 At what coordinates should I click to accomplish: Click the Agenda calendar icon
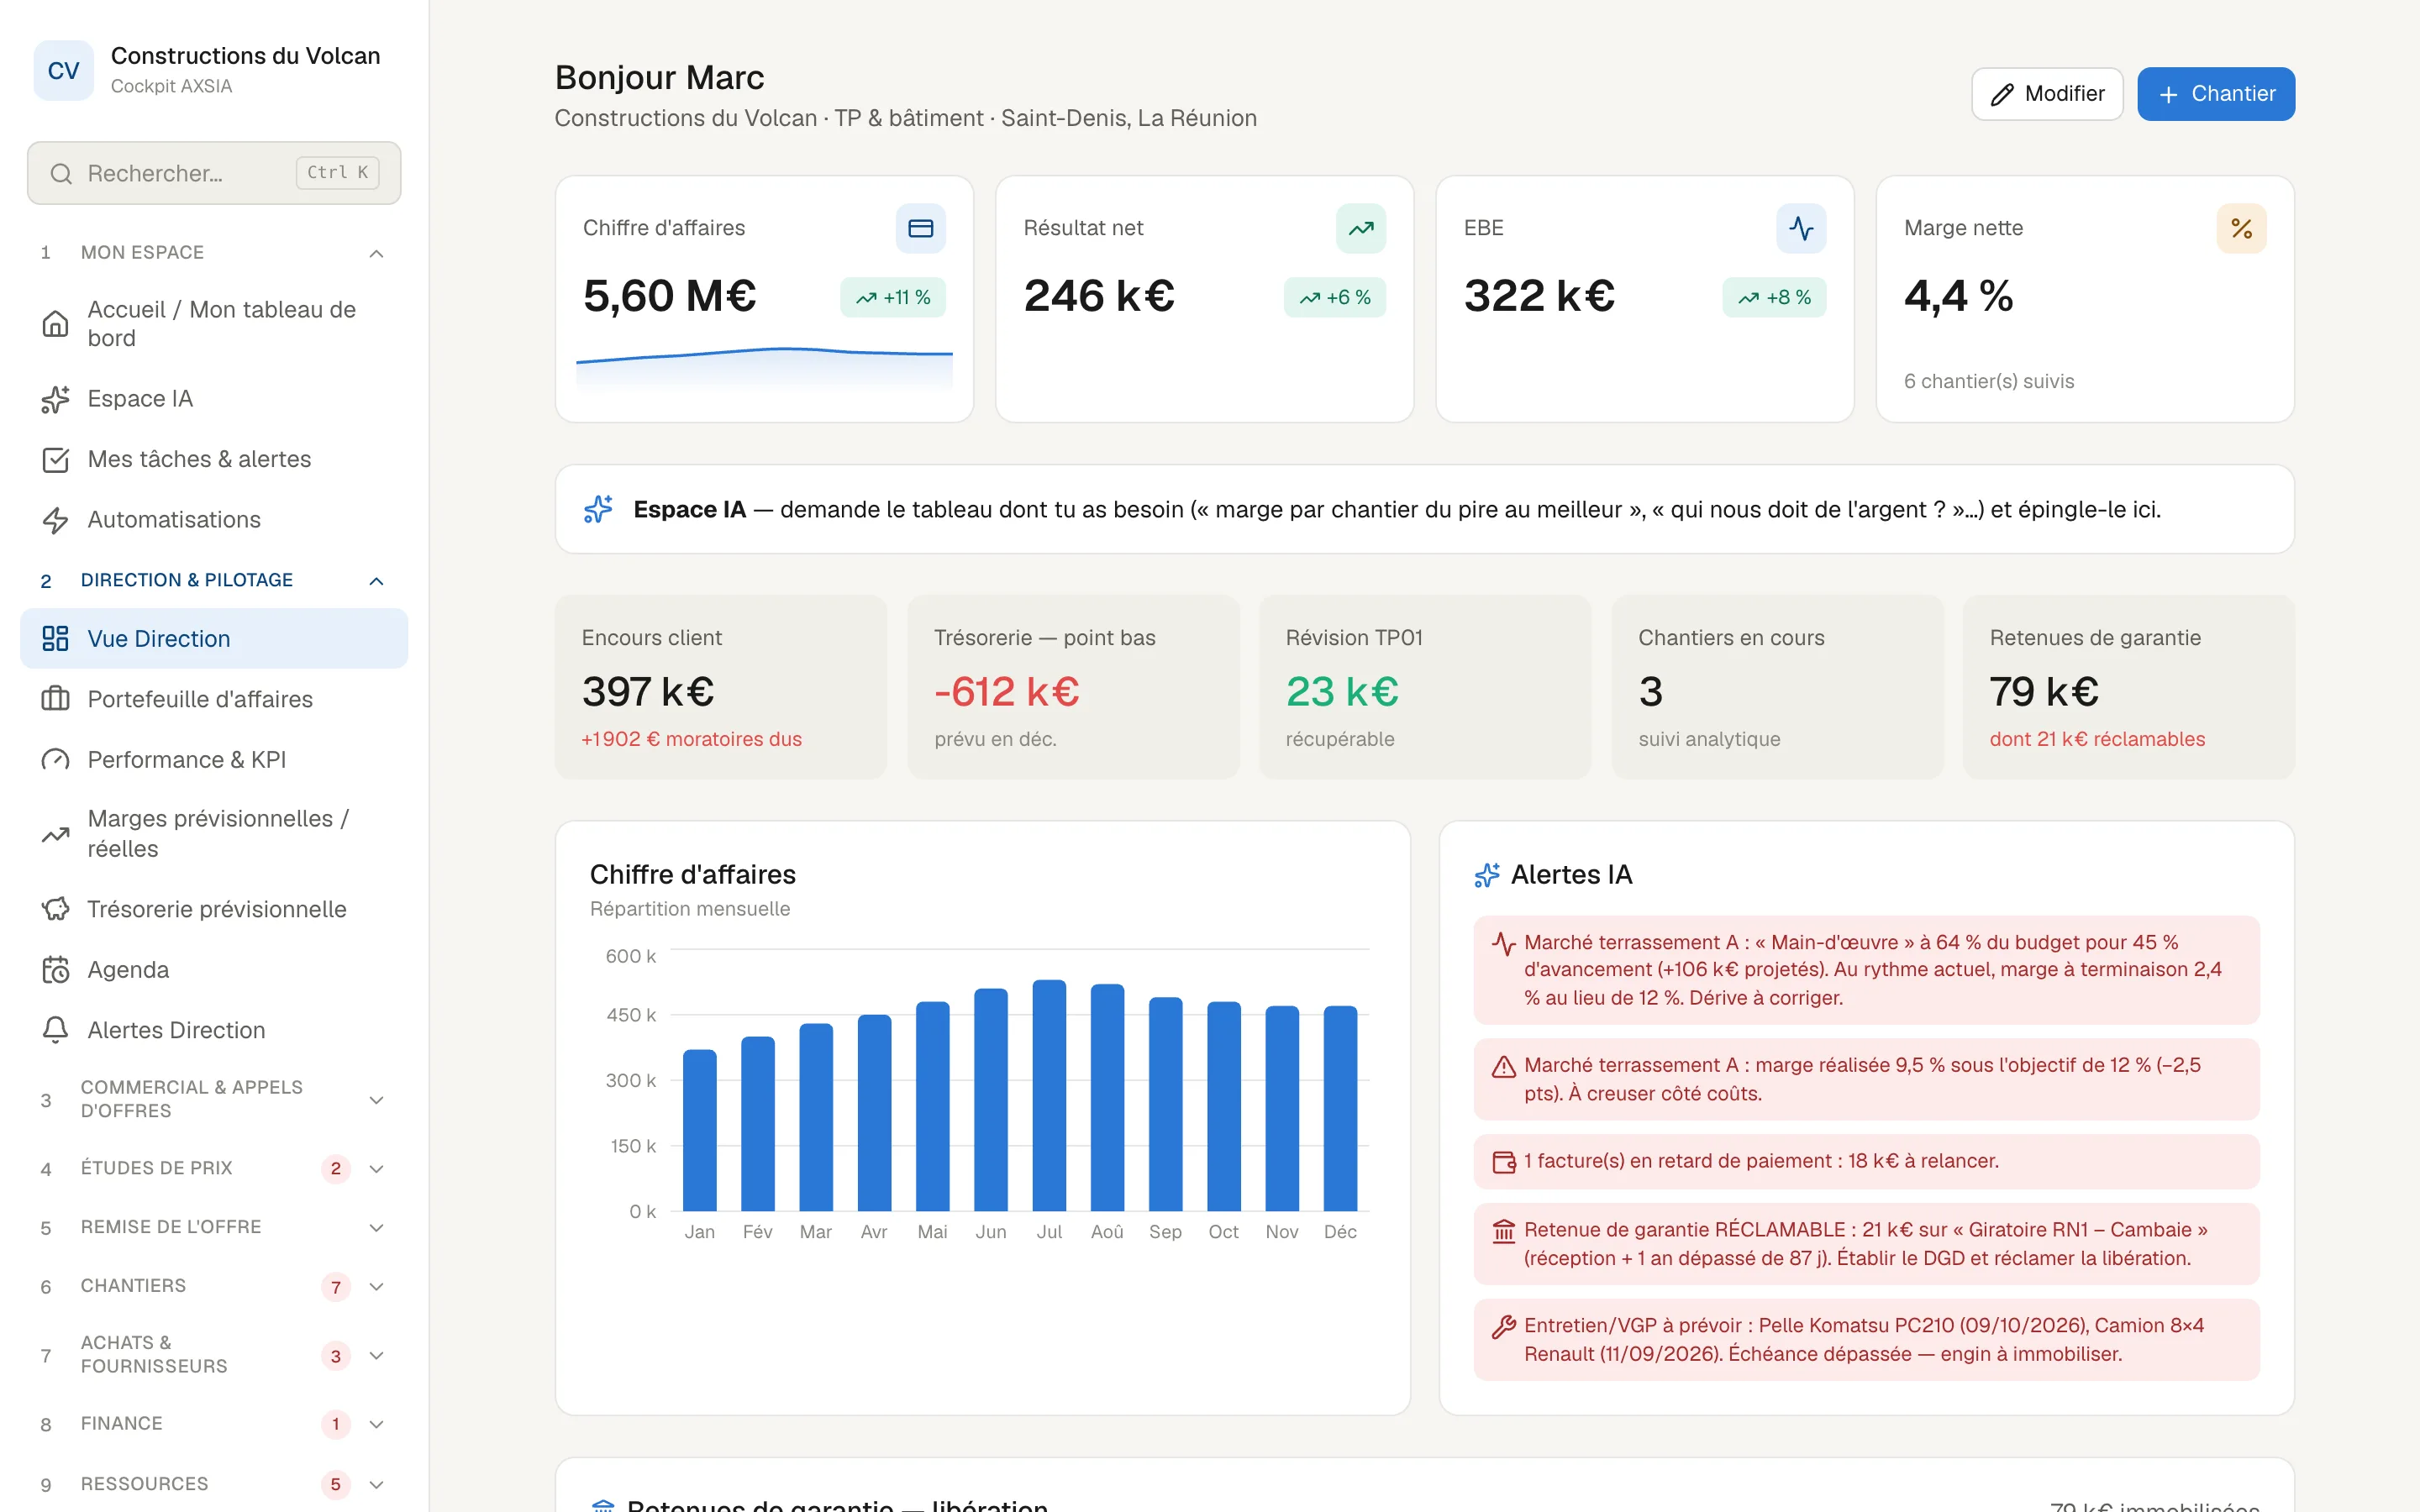coord(55,970)
